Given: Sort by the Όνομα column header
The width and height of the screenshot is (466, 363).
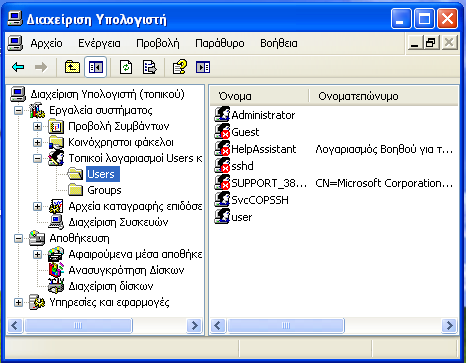Looking at the screenshot, I should 259,96.
